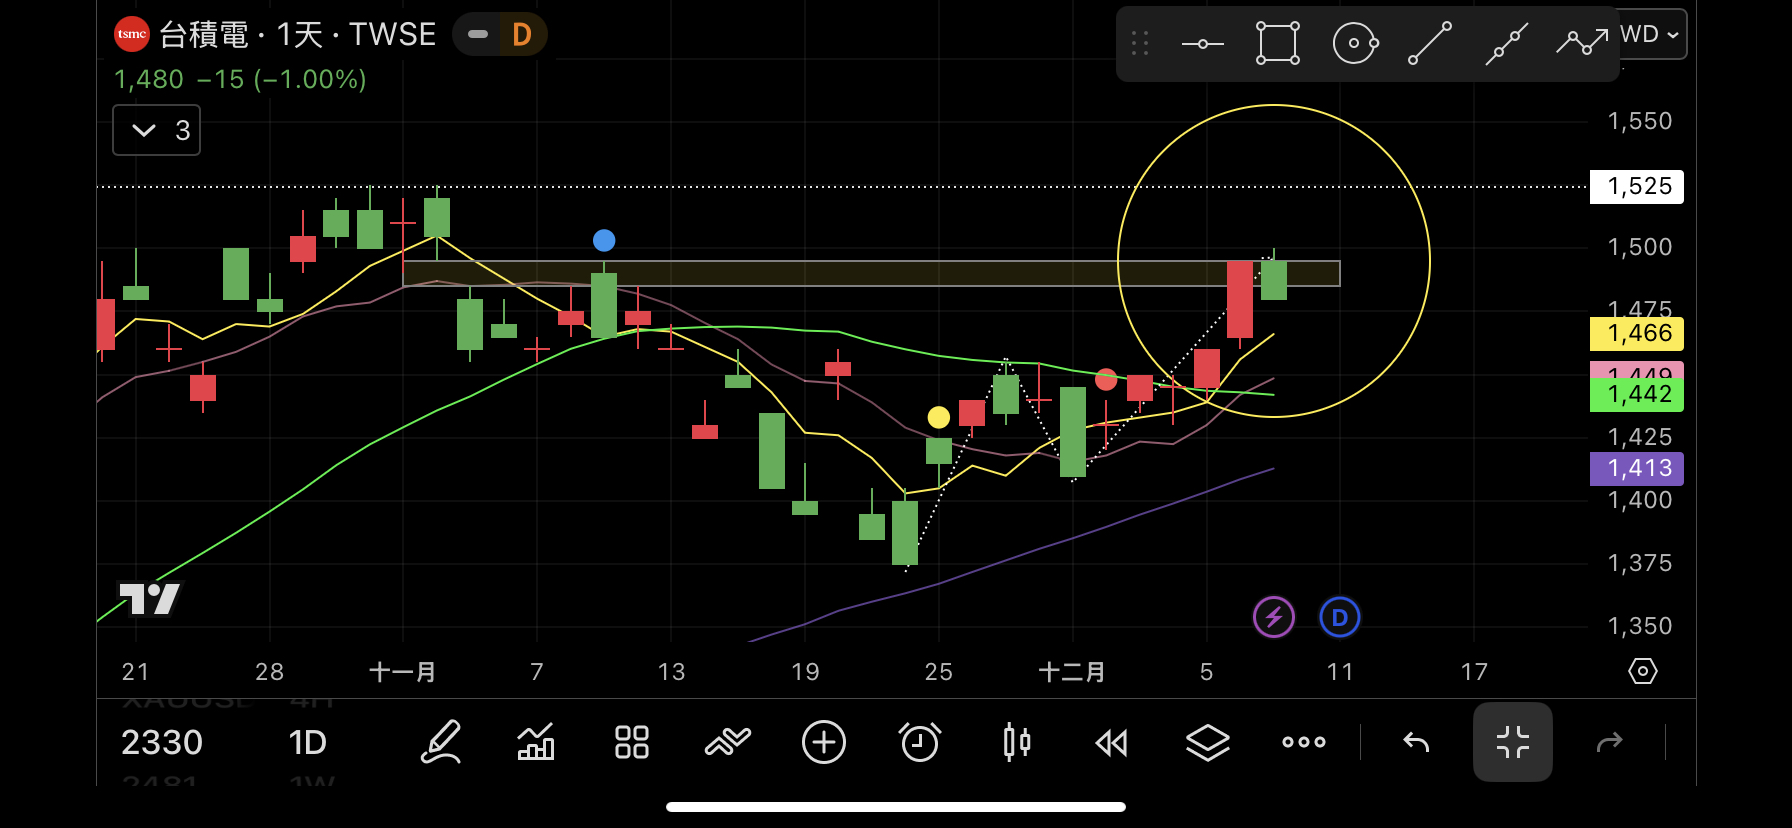Click the 21 date axis label

pos(136,671)
